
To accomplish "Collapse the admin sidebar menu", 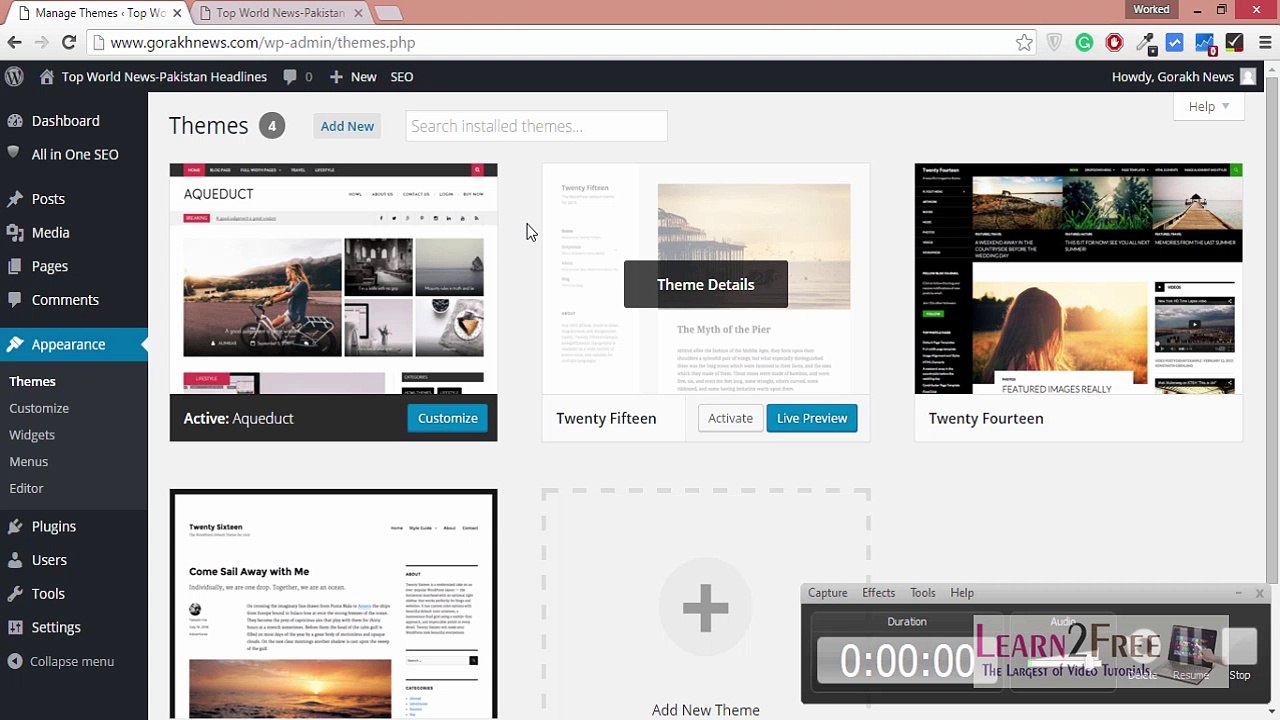I will point(60,661).
